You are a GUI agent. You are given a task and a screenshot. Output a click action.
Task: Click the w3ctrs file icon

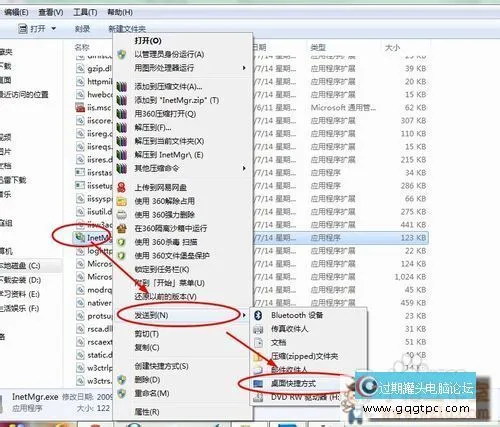click(80, 381)
